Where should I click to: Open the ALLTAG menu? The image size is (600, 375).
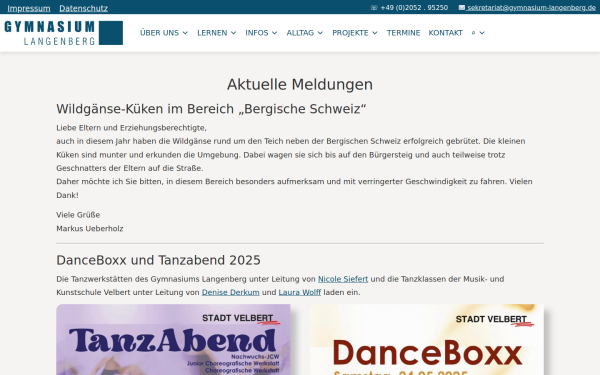click(300, 33)
